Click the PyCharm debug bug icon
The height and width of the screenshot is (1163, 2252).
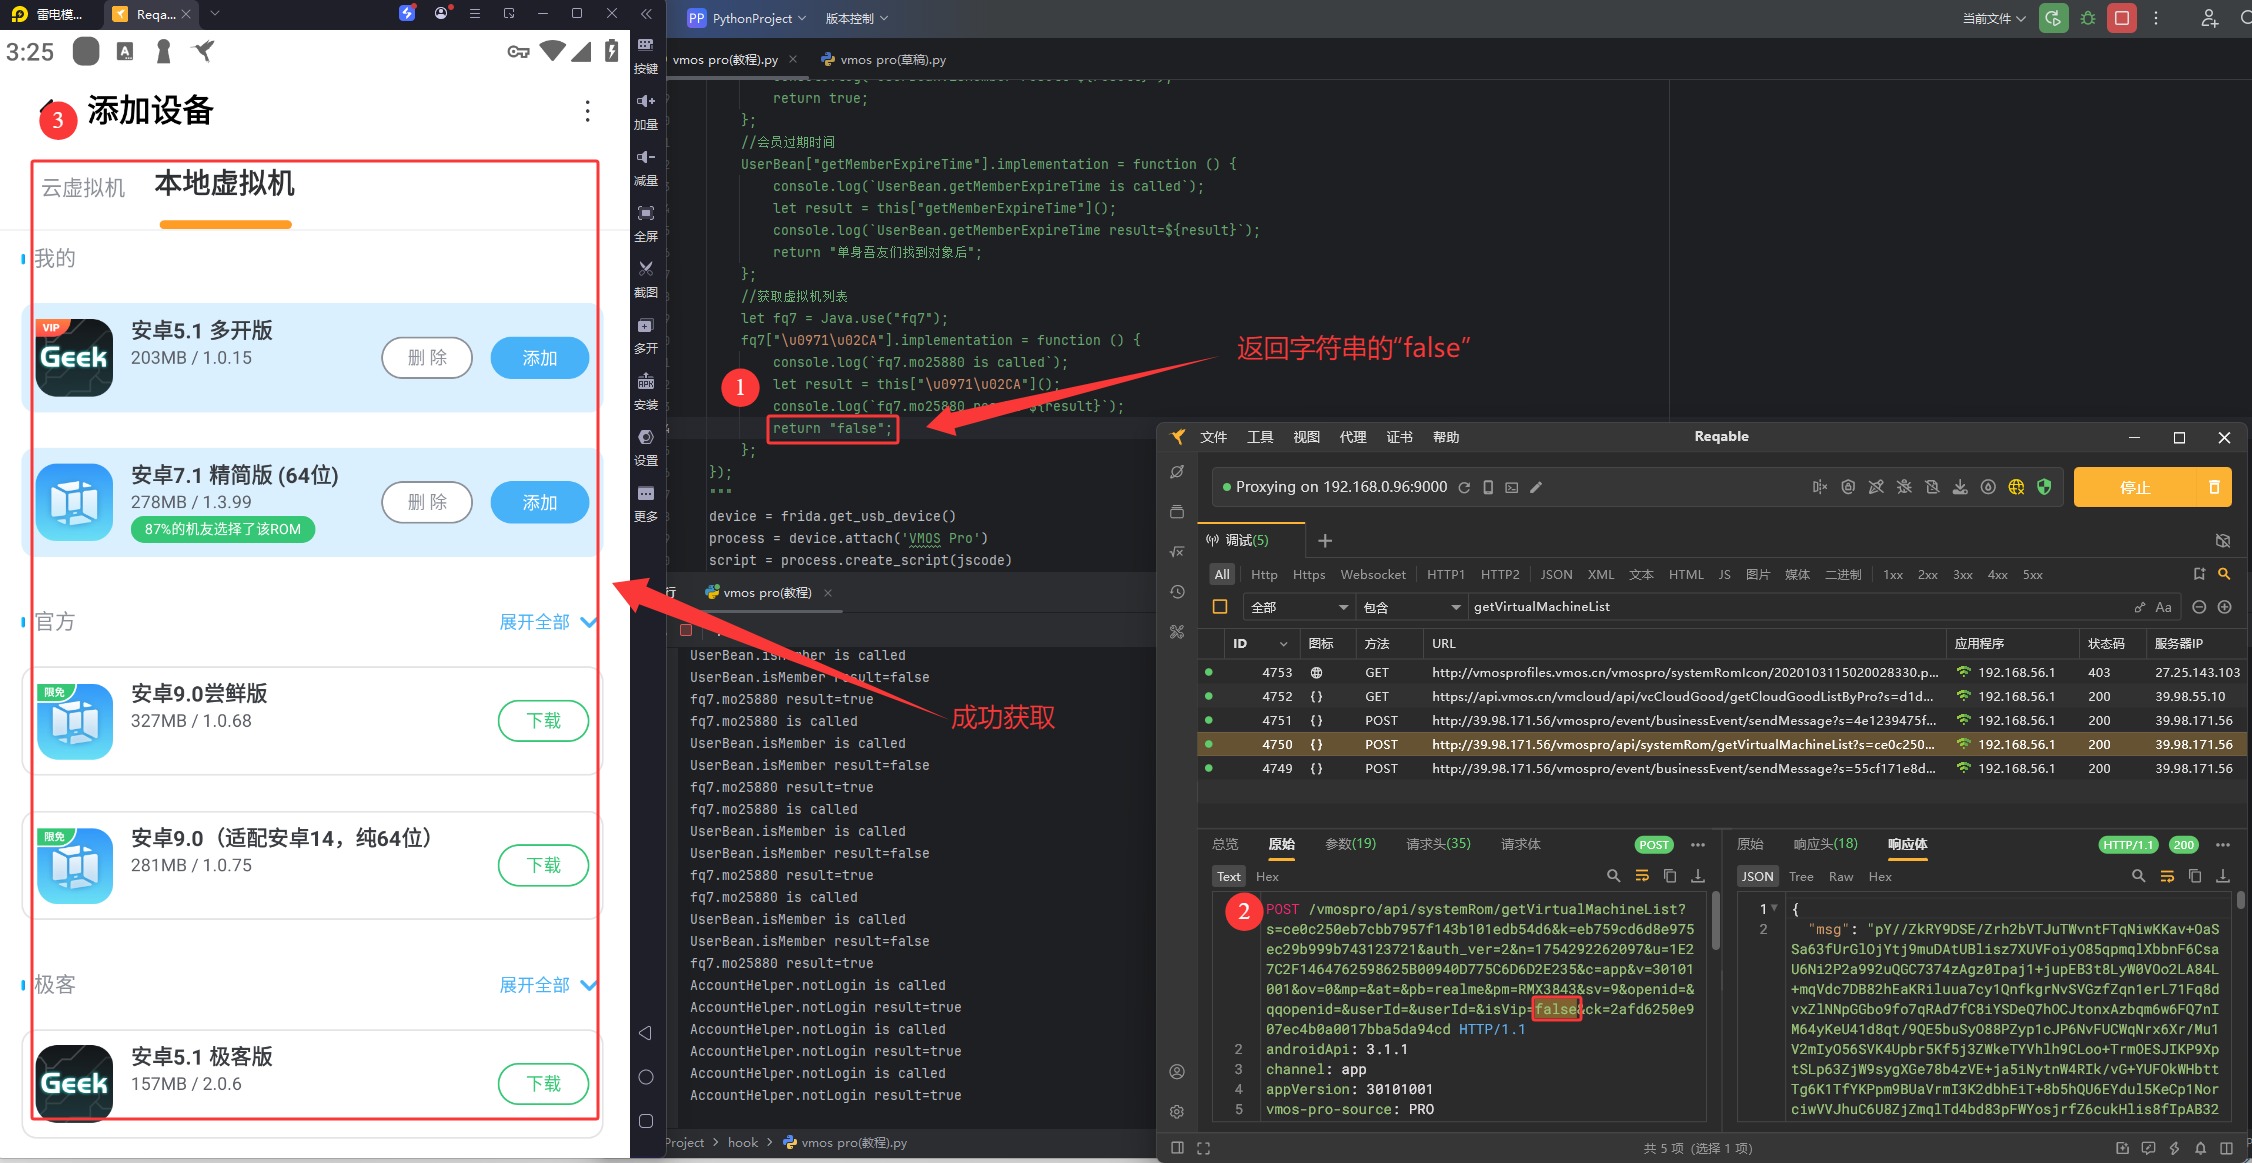coord(2088,18)
